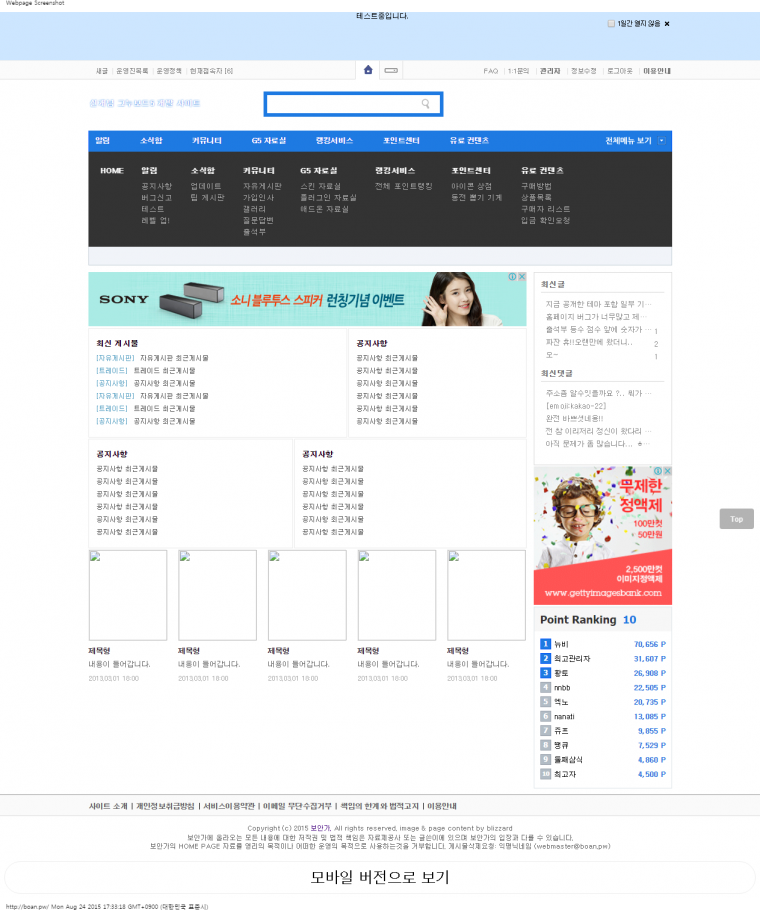Screen dimensions: 760x910
Task: Open the first broken image thumbnail
Action: click(127, 595)
